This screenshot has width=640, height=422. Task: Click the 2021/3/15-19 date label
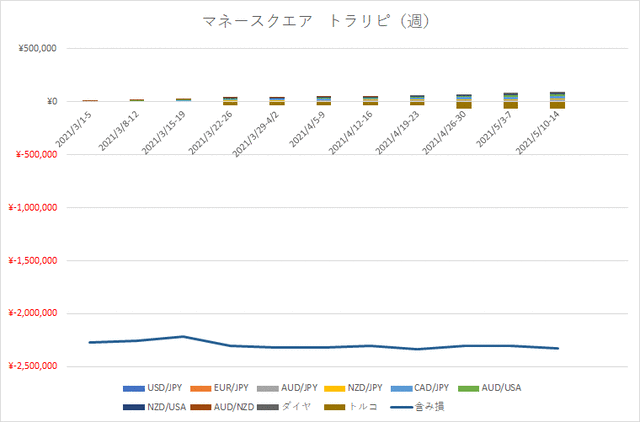[164, 133]
